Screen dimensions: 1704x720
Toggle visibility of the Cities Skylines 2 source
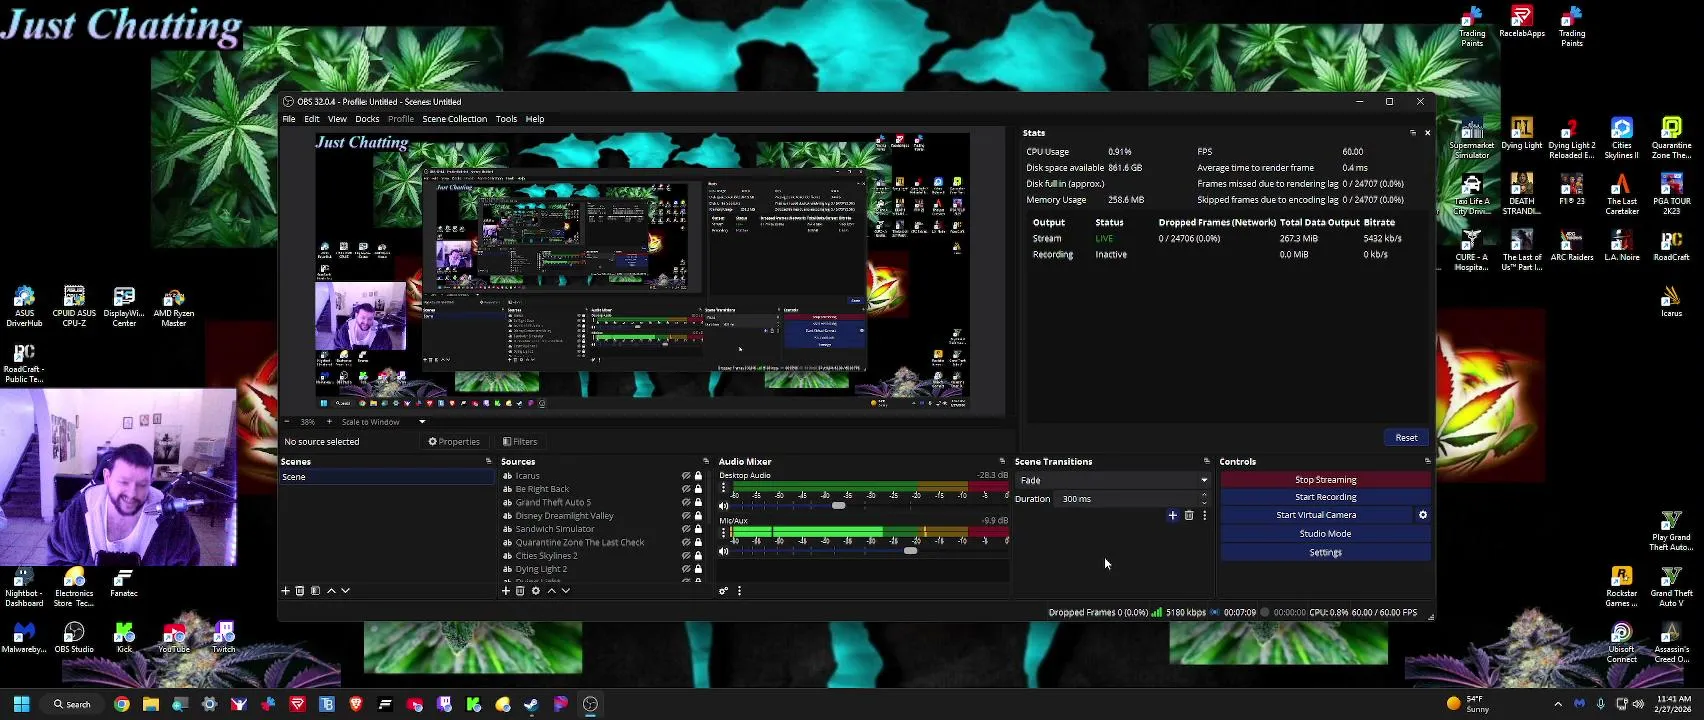[x=686, y=556]
